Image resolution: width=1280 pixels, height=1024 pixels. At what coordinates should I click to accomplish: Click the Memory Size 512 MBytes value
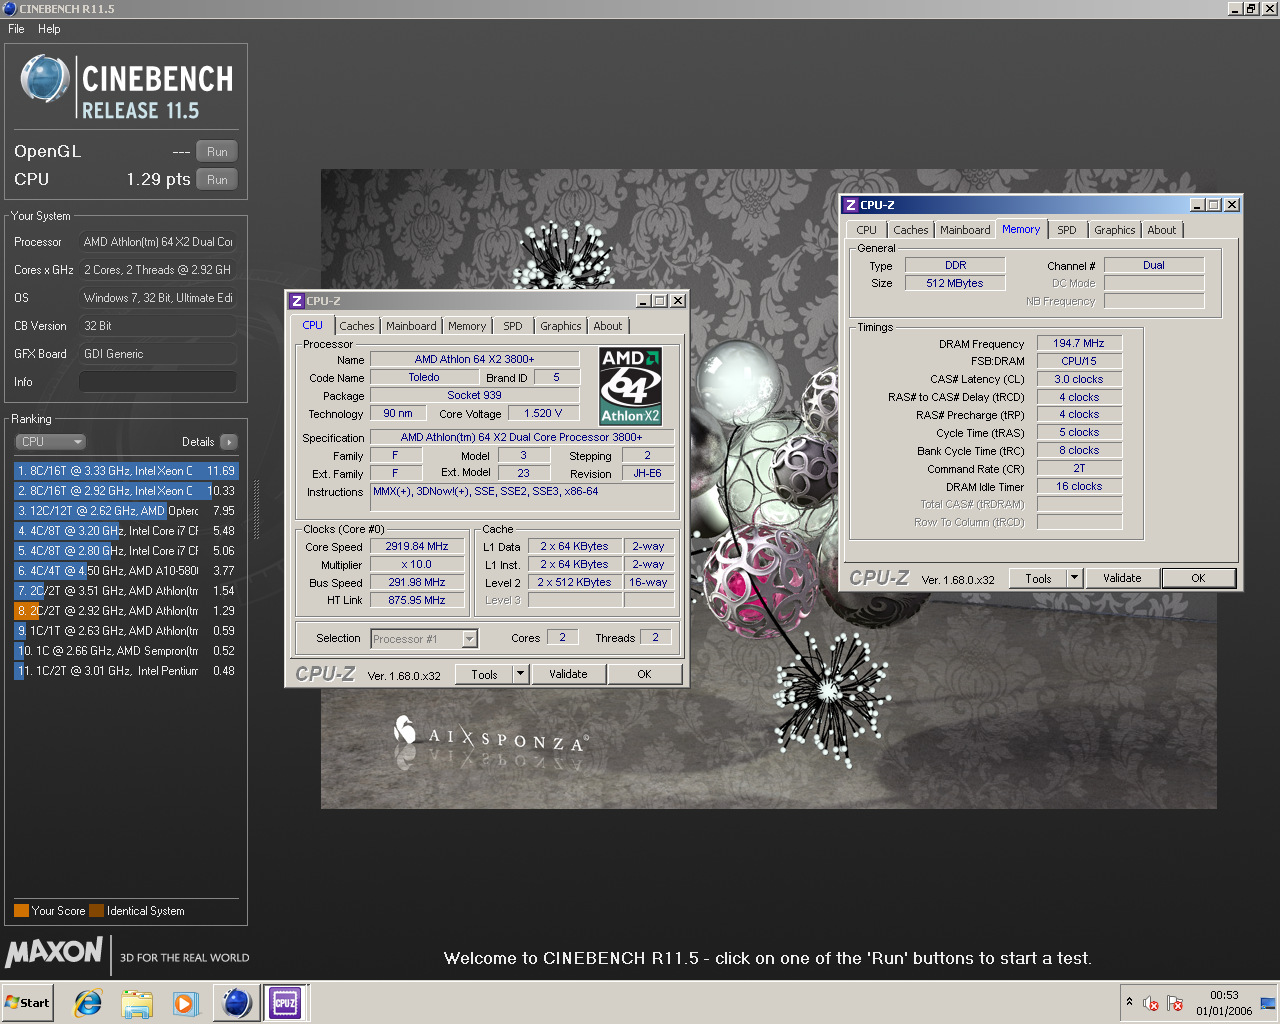pos(955,283)
